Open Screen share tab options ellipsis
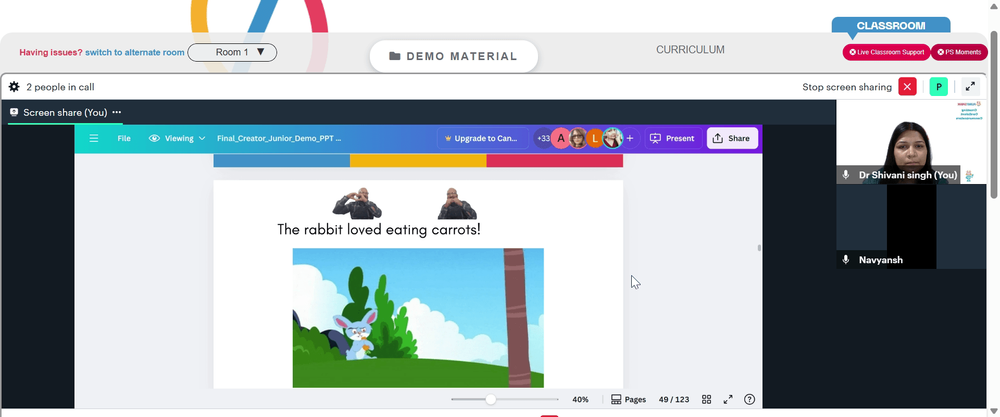 click(117, 112)
